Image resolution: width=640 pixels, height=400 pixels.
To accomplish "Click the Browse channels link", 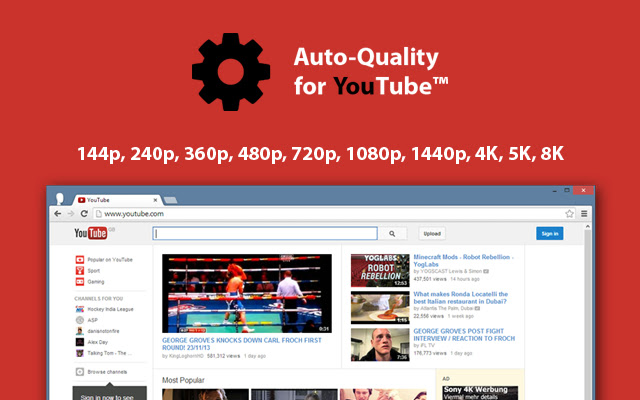I will [107, 372].
